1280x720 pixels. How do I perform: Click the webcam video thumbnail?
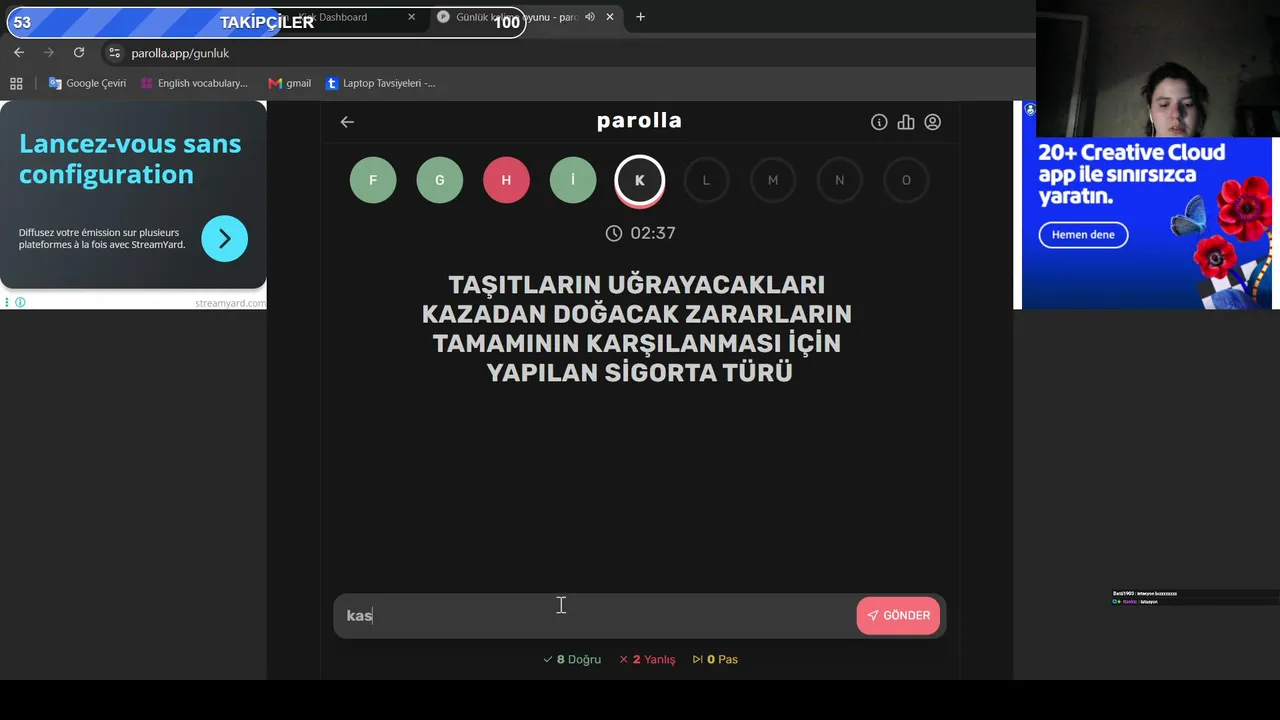[x=1158, y=68]
